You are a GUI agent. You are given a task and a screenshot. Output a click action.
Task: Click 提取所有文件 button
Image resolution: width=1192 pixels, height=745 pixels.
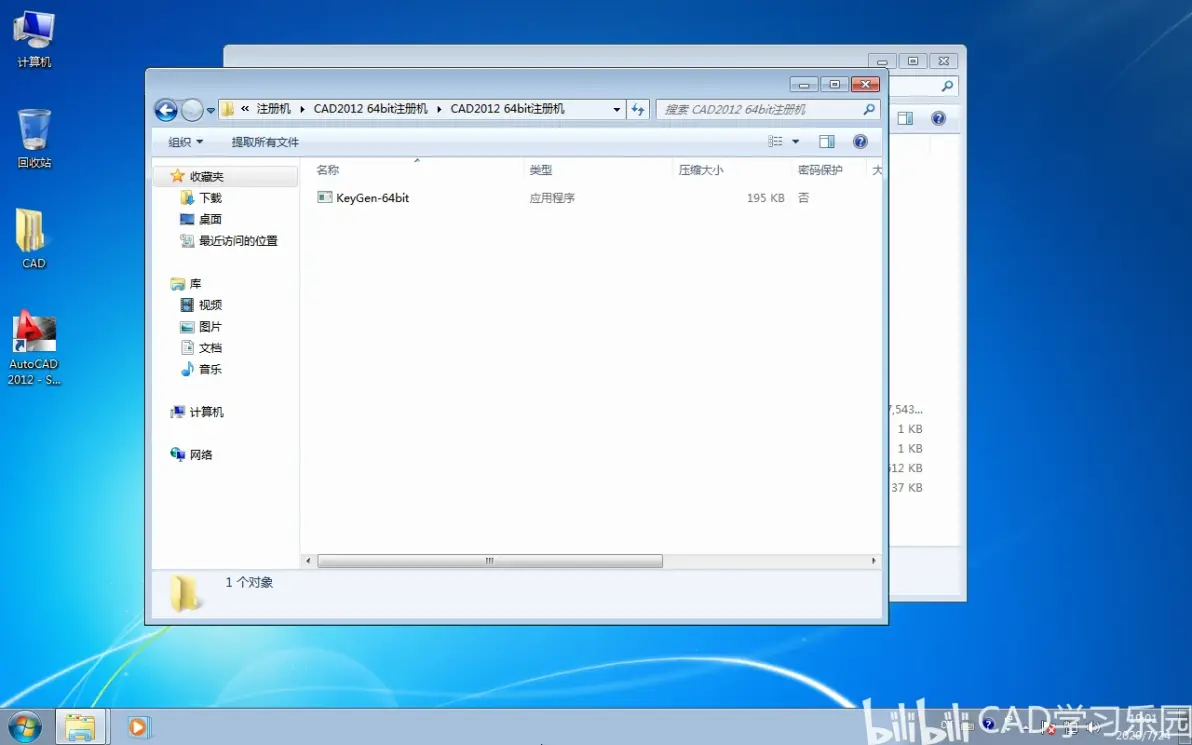tap(265, 141)
